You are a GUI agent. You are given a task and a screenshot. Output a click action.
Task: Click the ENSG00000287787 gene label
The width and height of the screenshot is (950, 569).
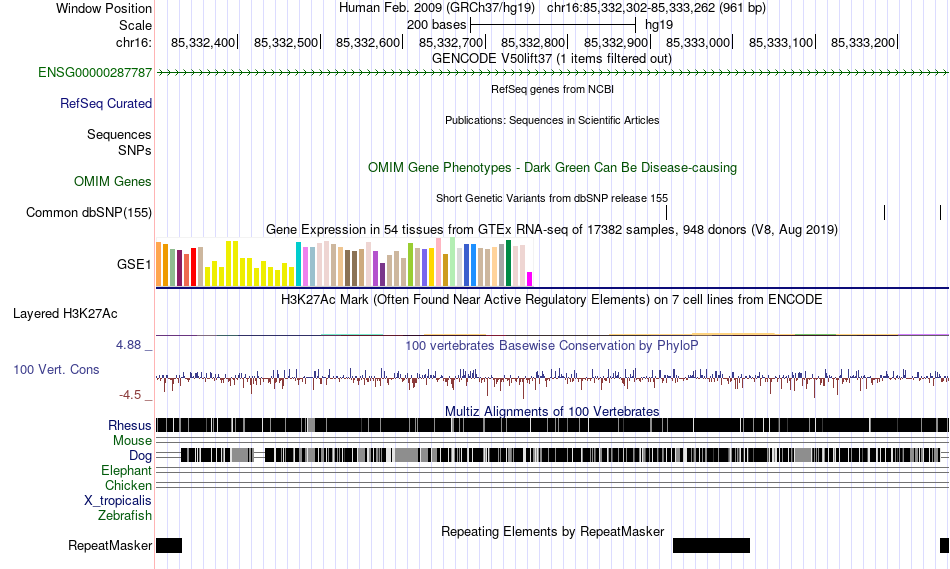95,73
